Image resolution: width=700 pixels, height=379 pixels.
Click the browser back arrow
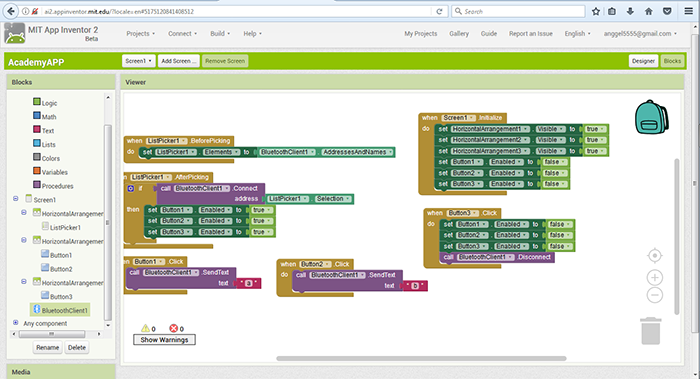click(x=11, y=11)
